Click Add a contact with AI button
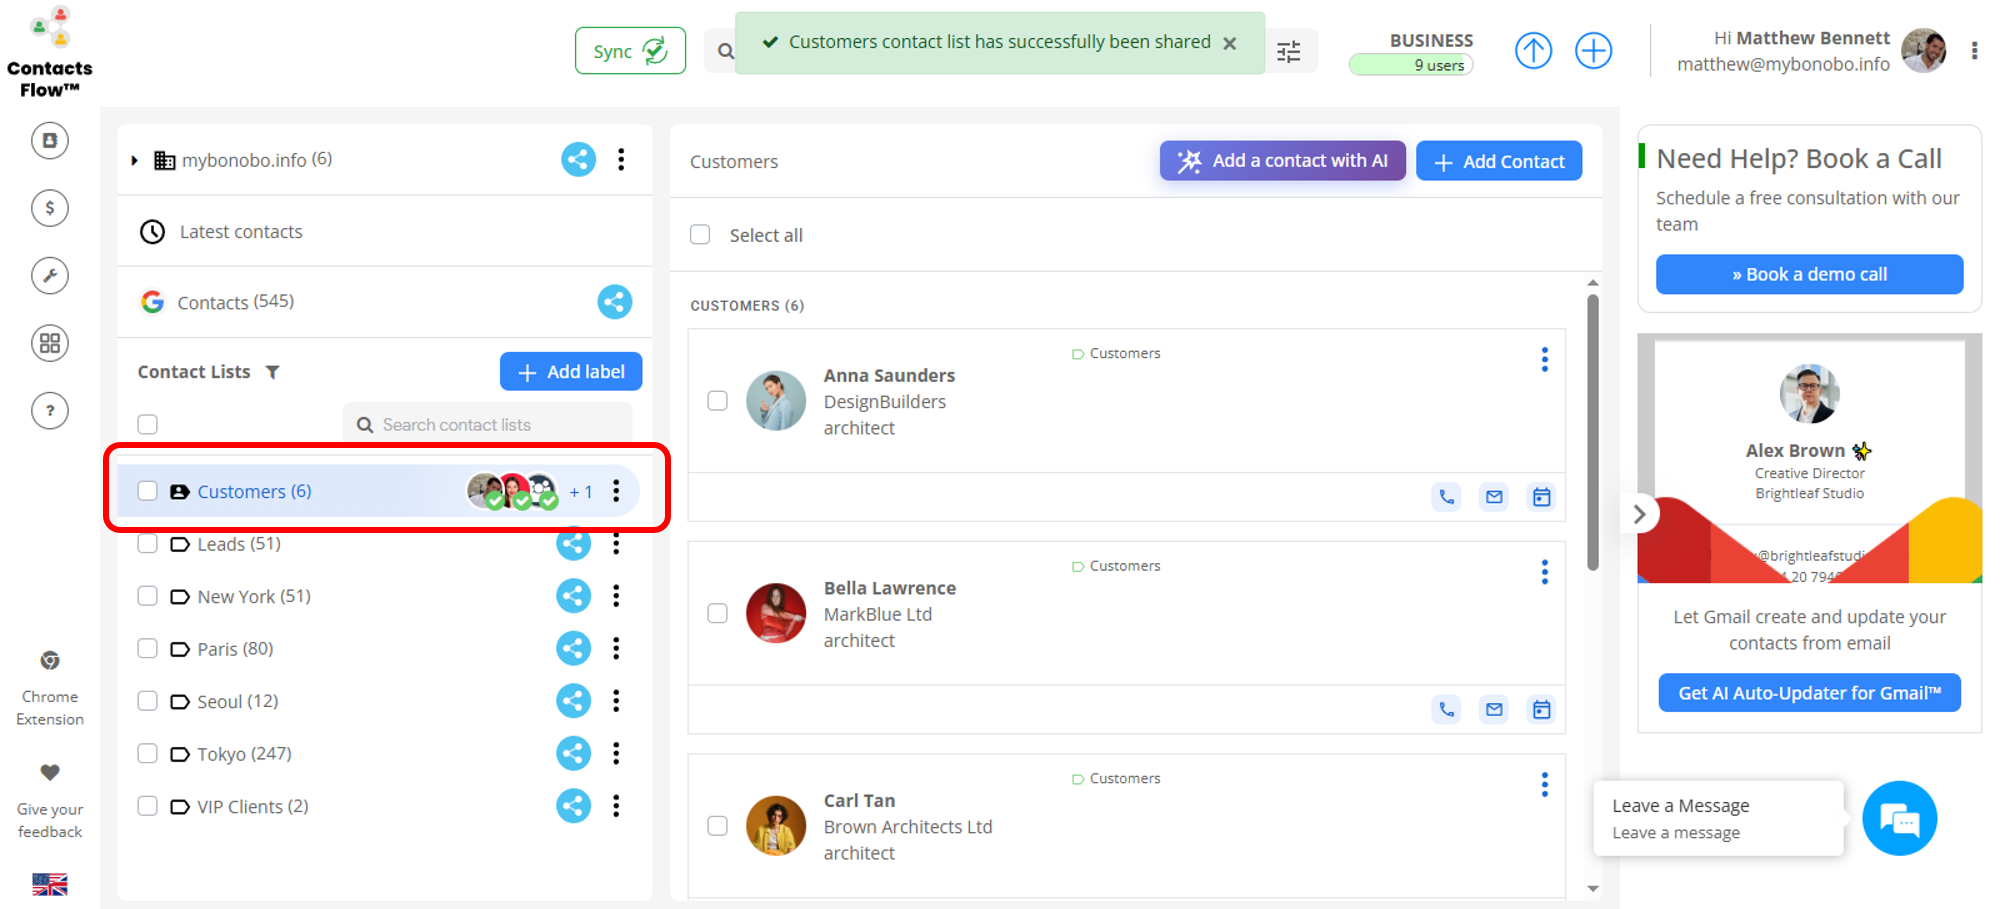 (1282, 161)
